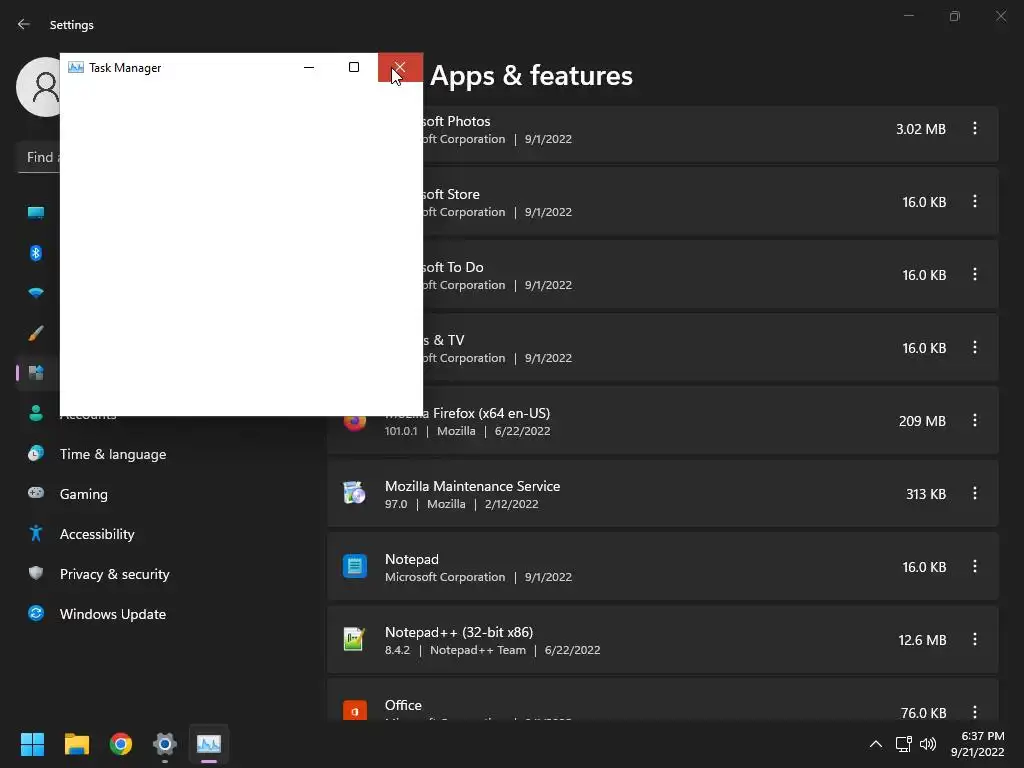Switch to Settings from taskbar
This screenshot has height=768, width=1024.
(165, 744)
